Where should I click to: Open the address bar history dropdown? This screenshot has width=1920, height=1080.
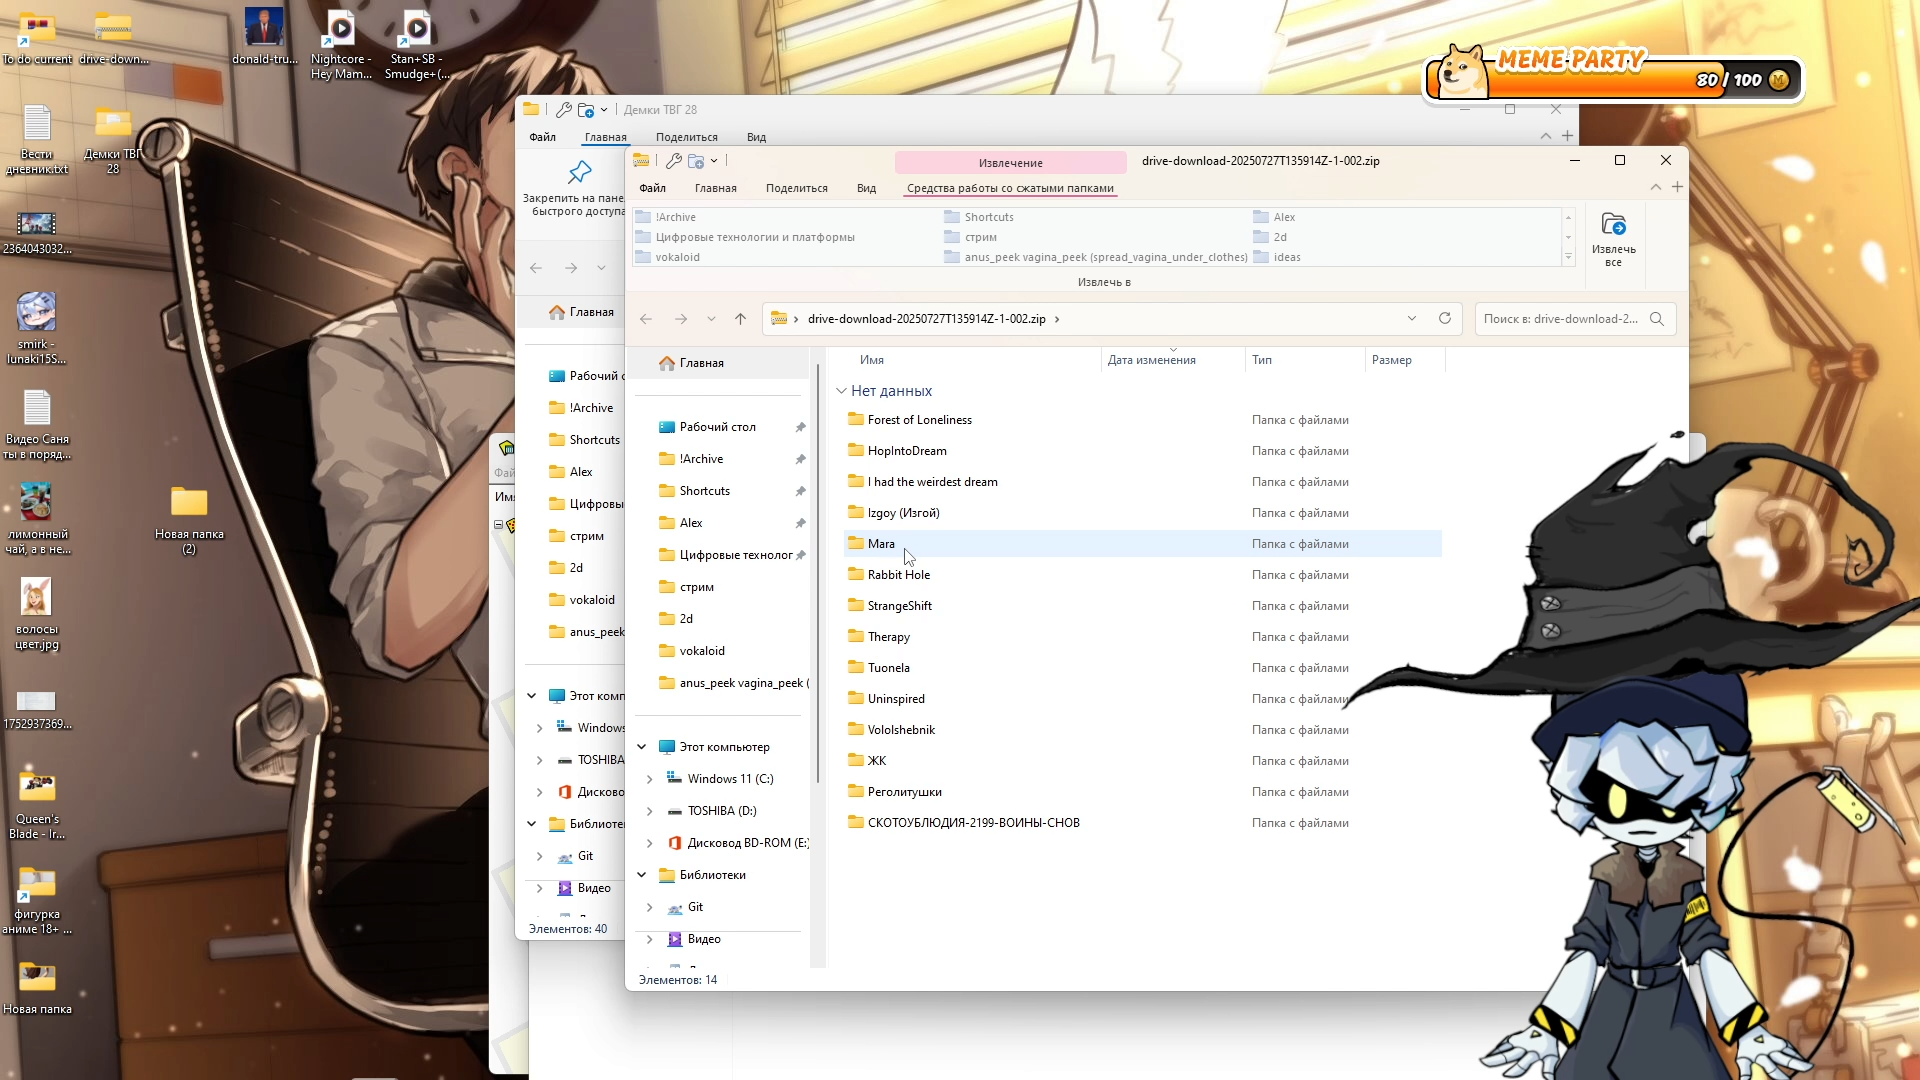click(1411, 319)
